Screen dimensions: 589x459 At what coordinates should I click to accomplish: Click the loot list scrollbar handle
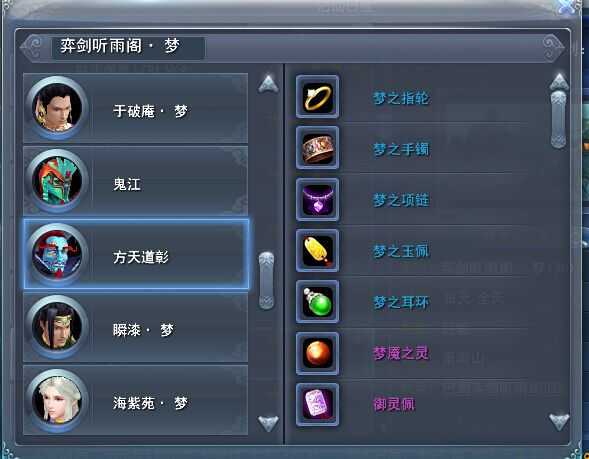click(559, 119)
